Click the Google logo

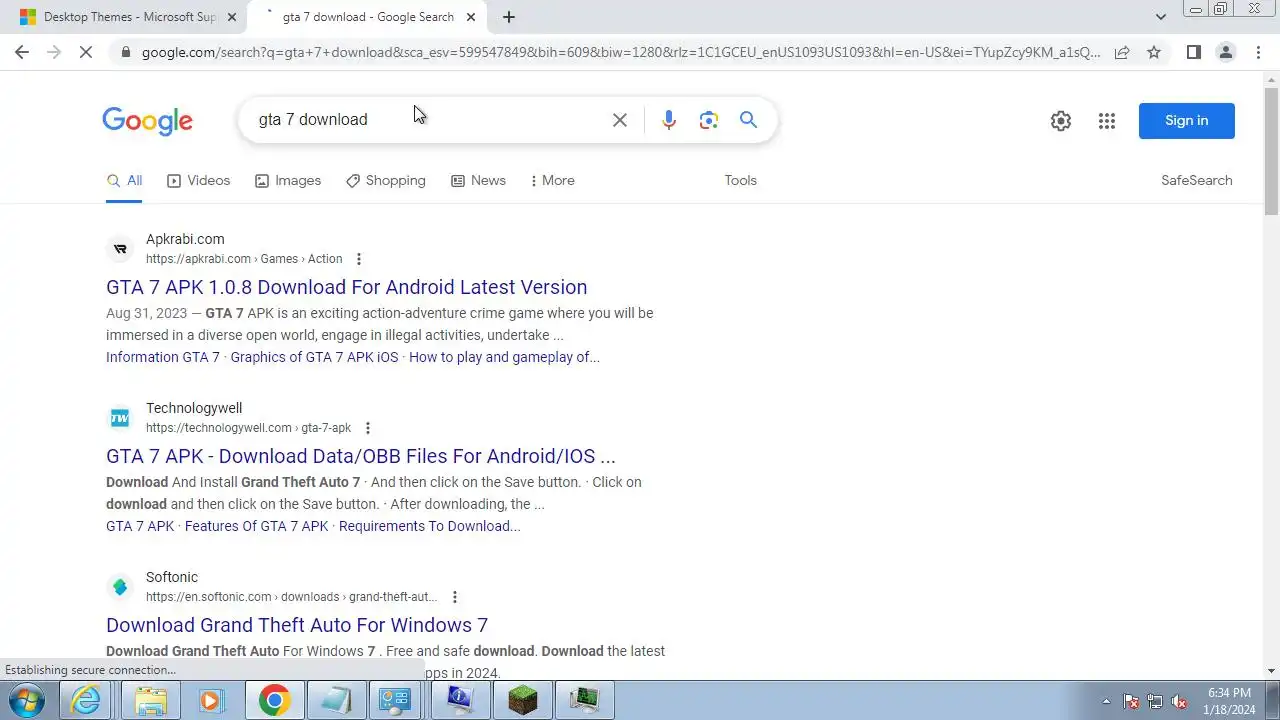(147, 121)
